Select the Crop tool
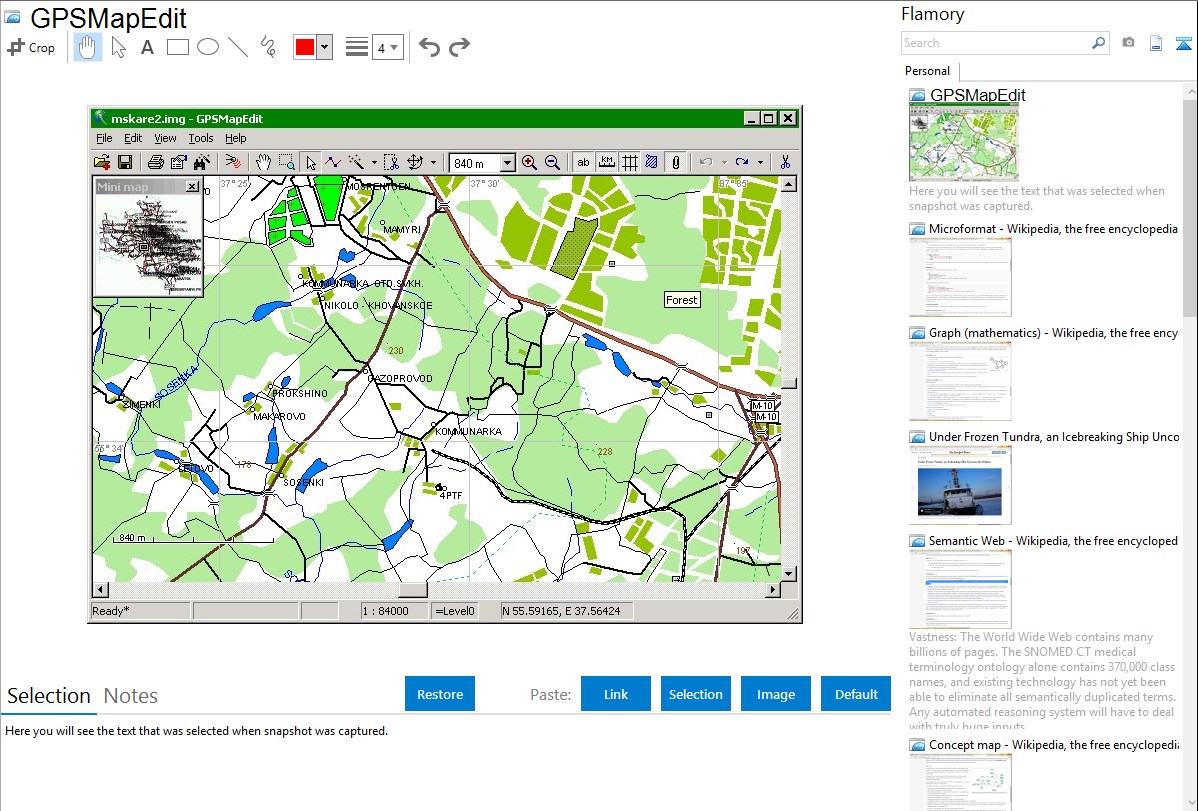This screenshot has width=1198, height=811. tap(31, 47)
